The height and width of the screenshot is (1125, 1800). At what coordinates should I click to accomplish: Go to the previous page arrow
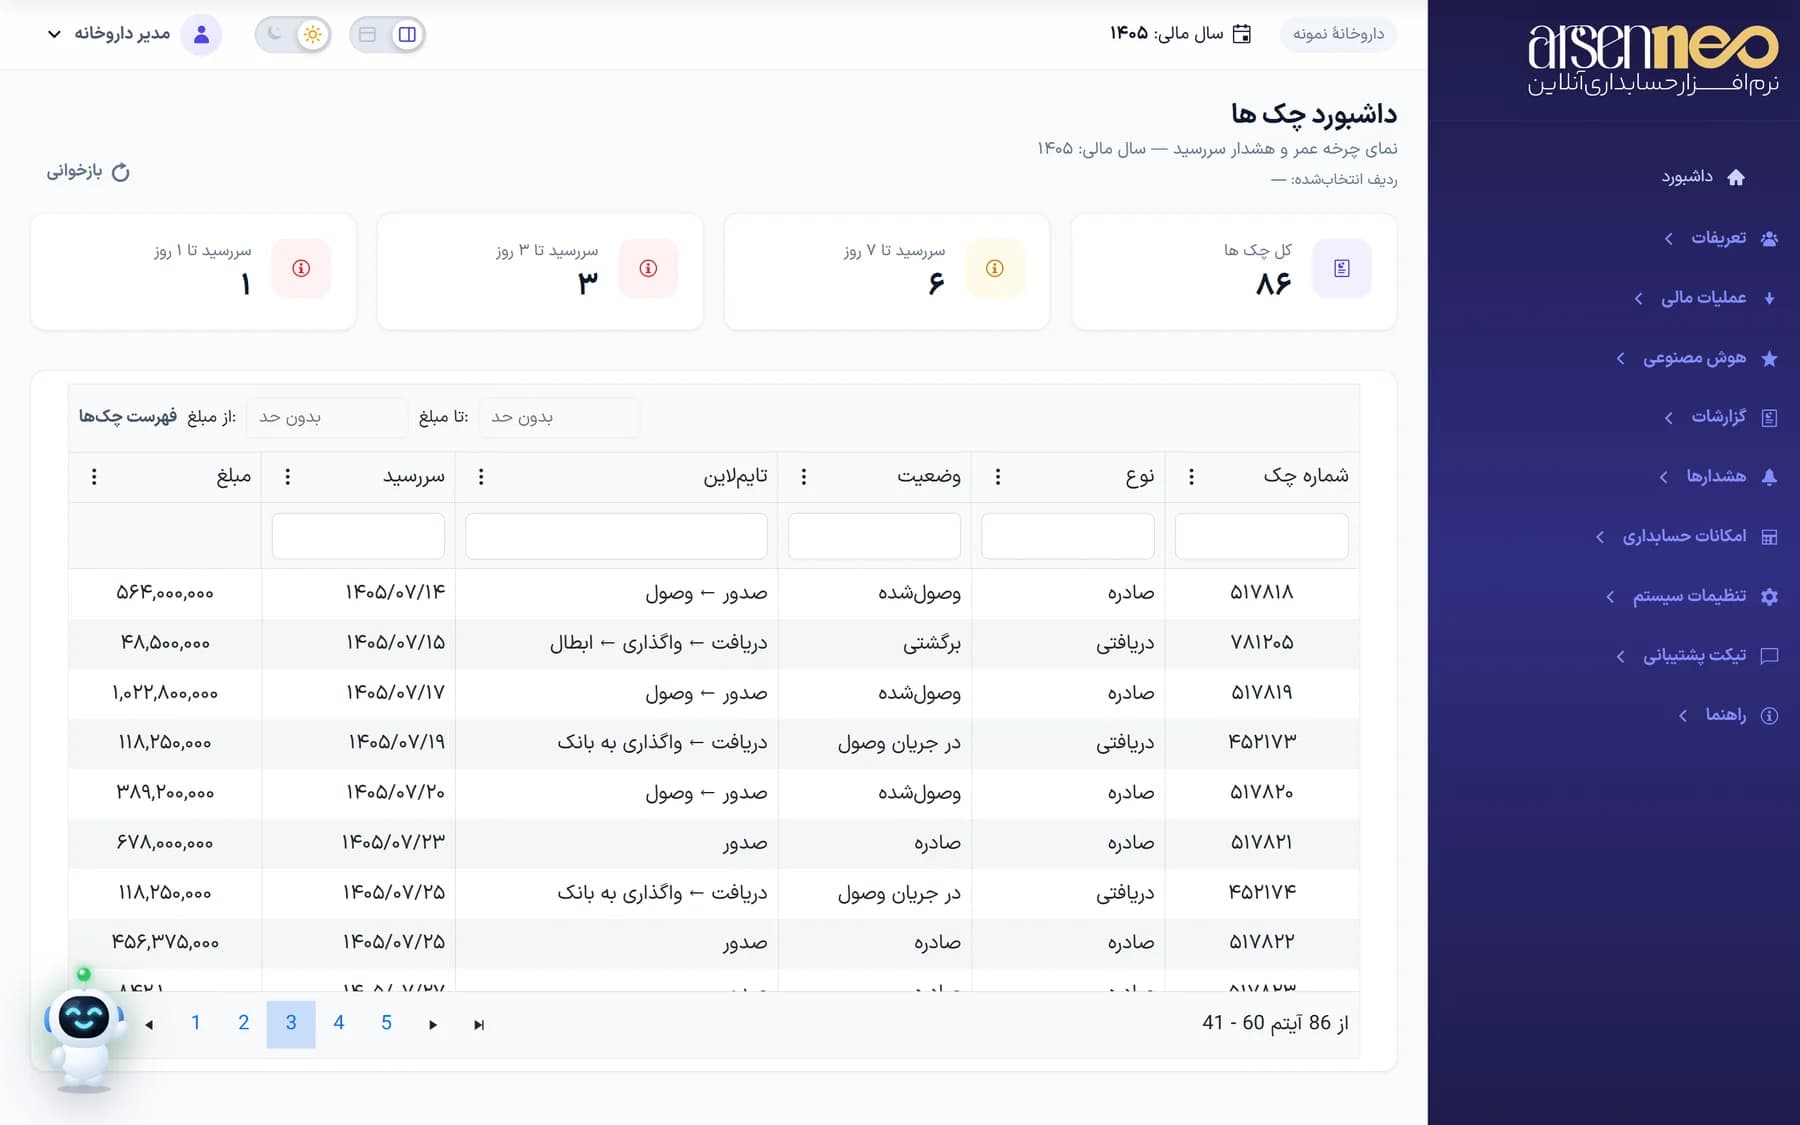149,1024
